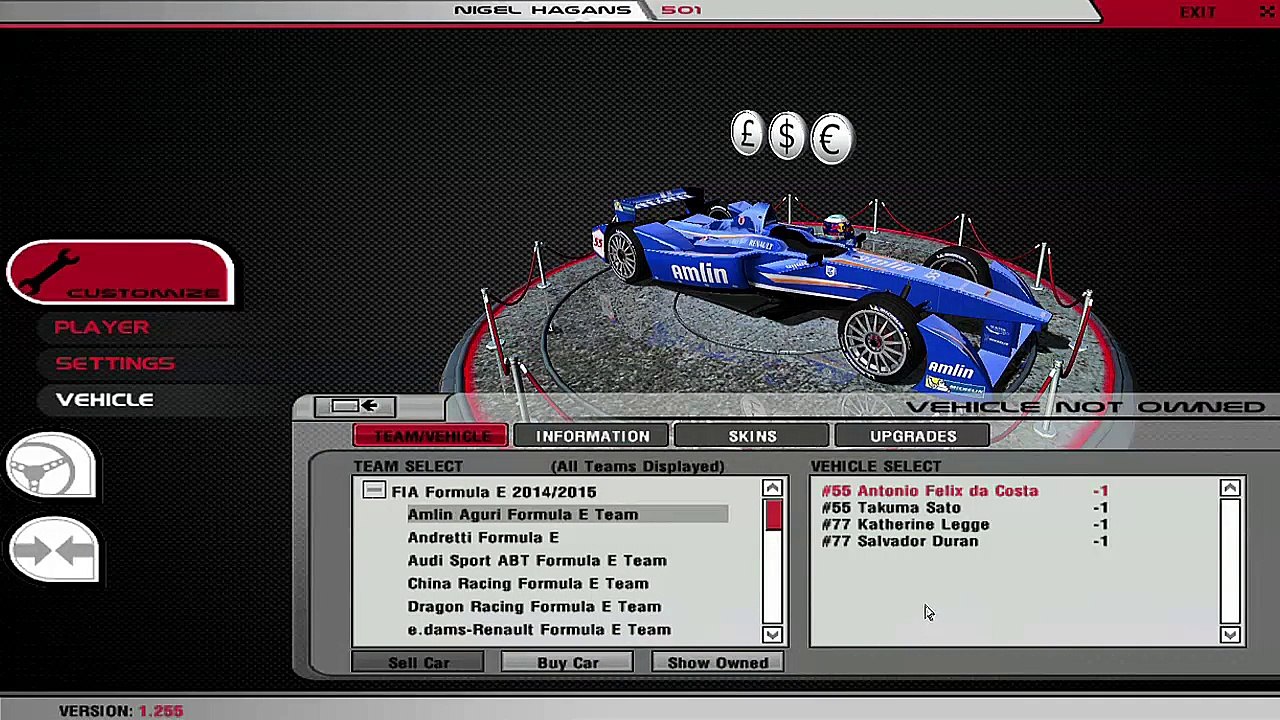Click team list scroll up arrow
The height and width of the screenshot is (720, 1280).
[x=772, y=488]
